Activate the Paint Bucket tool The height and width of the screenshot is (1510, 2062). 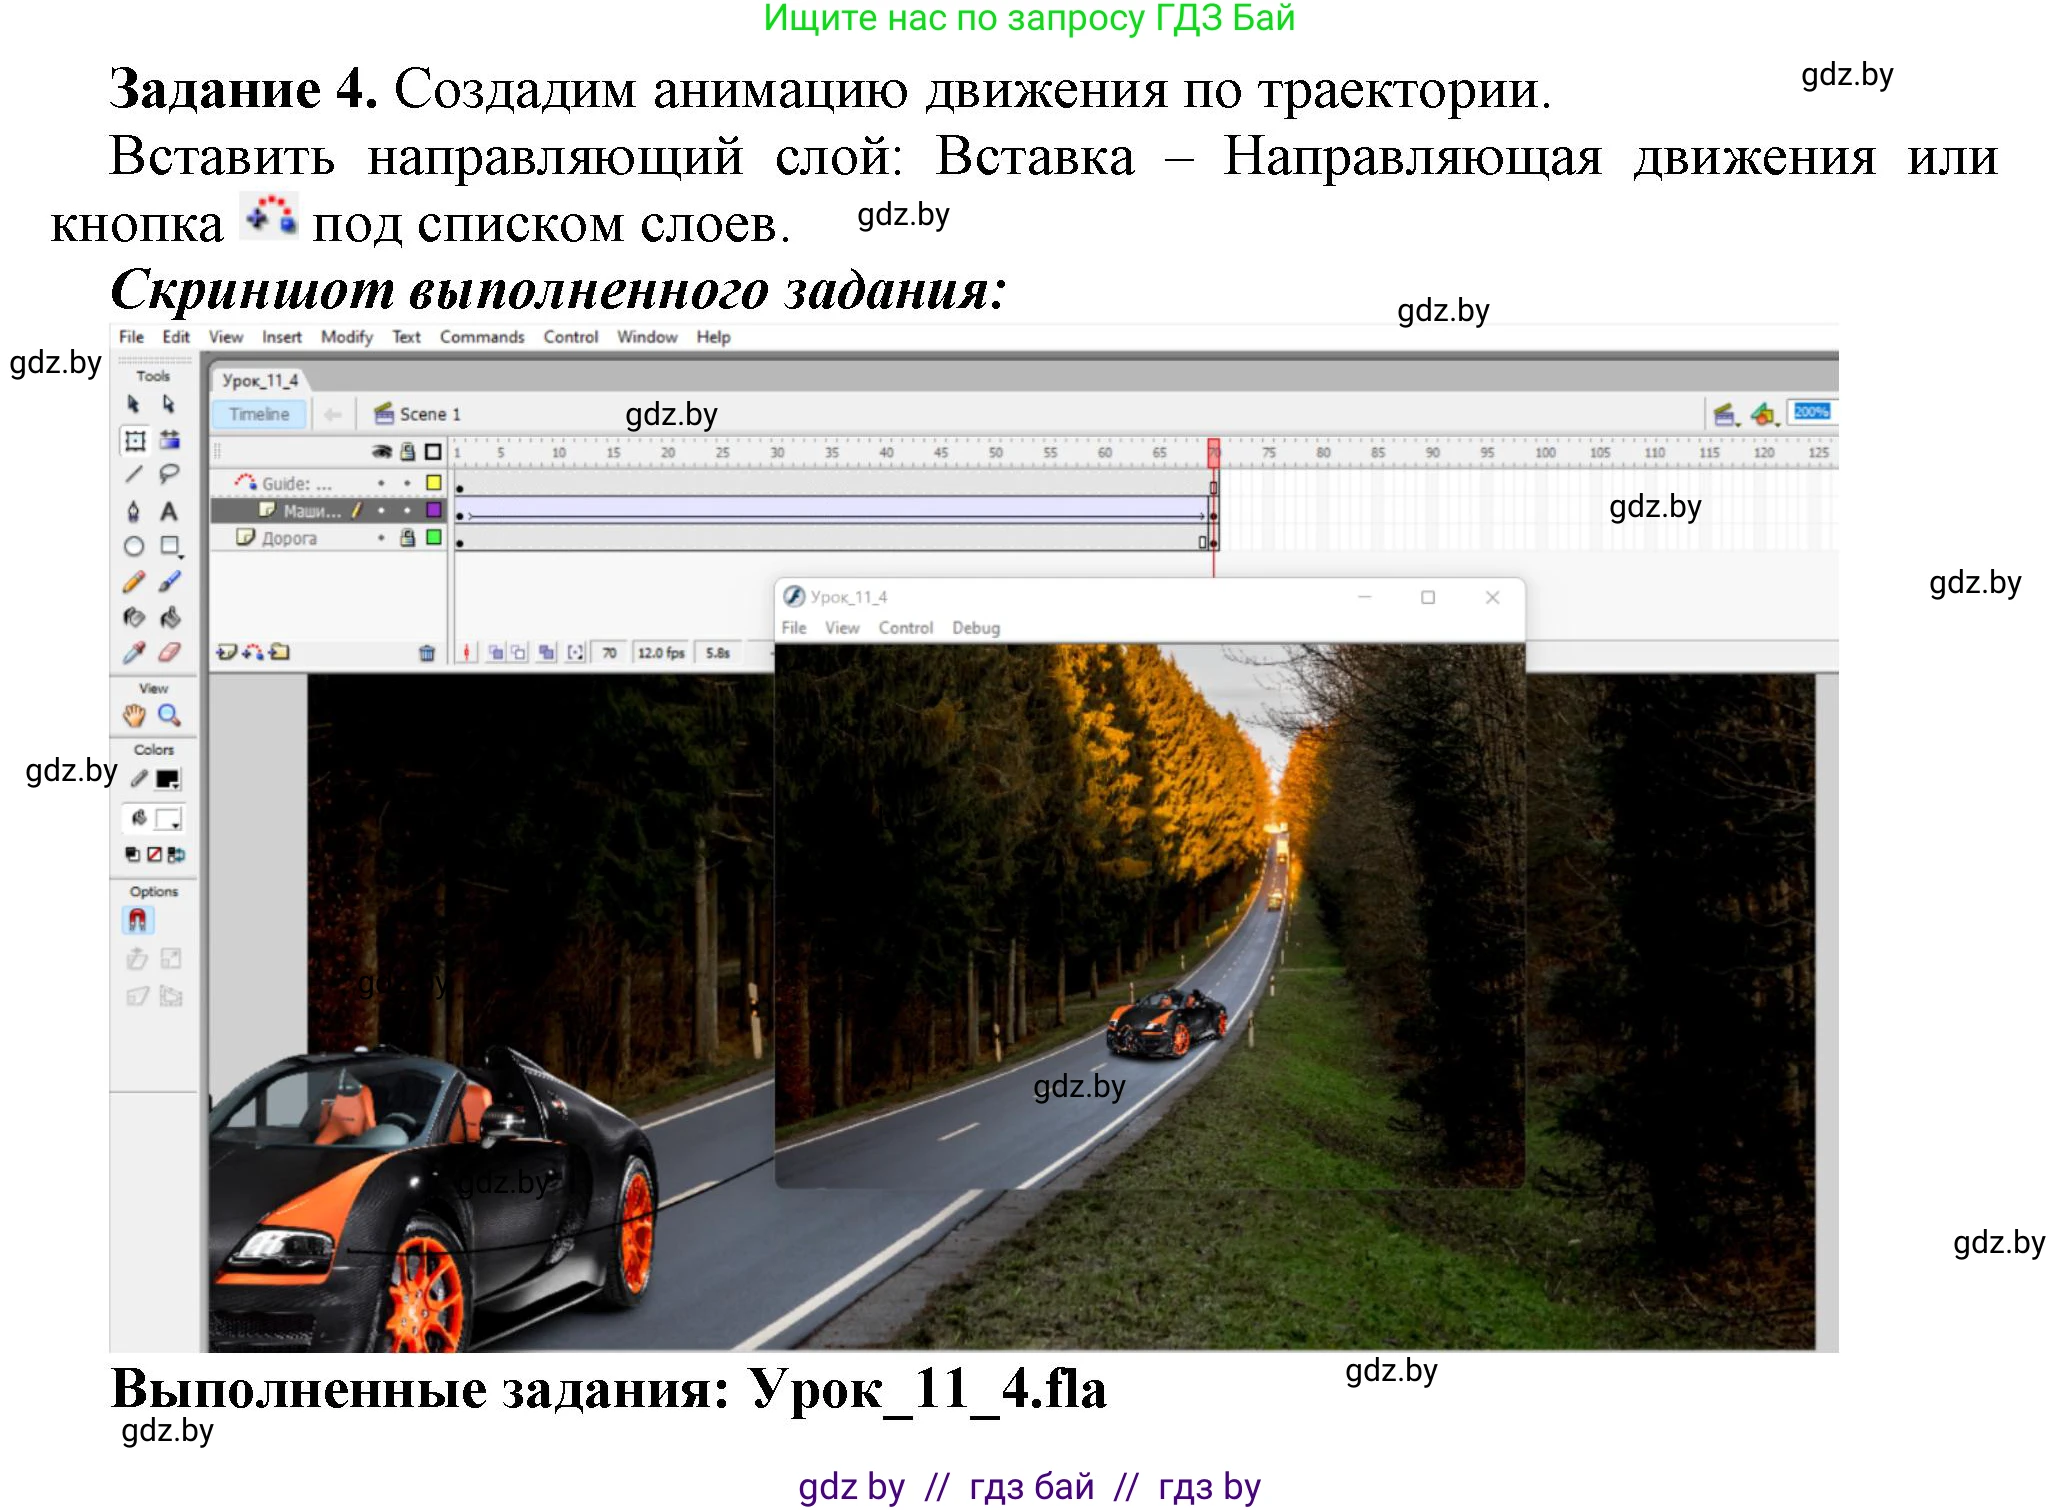171,620
